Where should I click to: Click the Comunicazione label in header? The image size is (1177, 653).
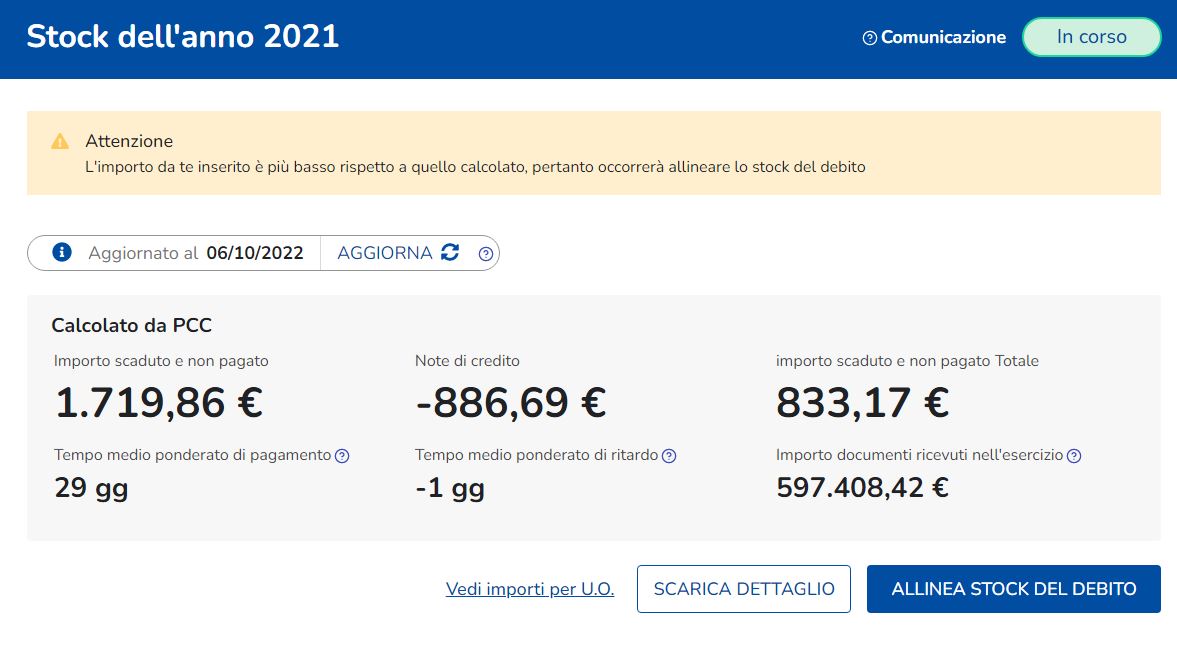coord(943,38)
